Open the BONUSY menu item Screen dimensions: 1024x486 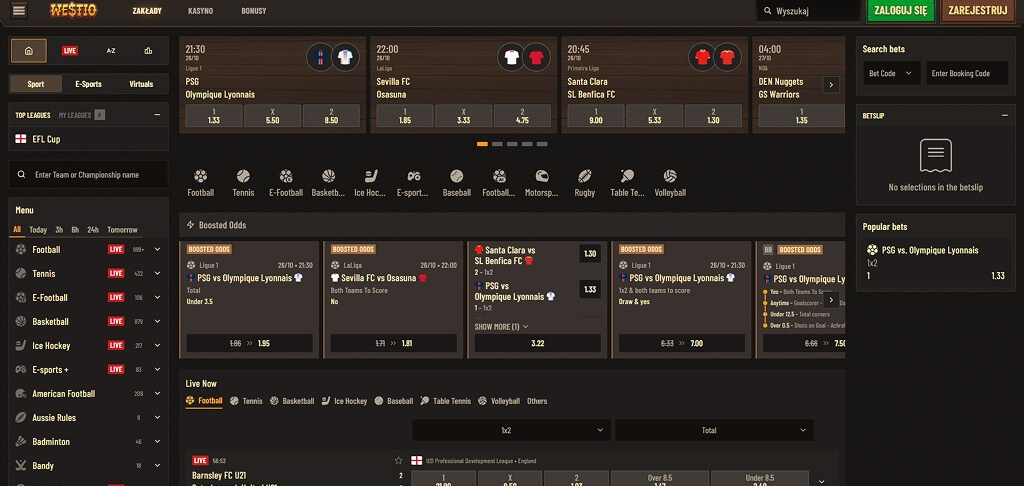[x=253, y=11]
